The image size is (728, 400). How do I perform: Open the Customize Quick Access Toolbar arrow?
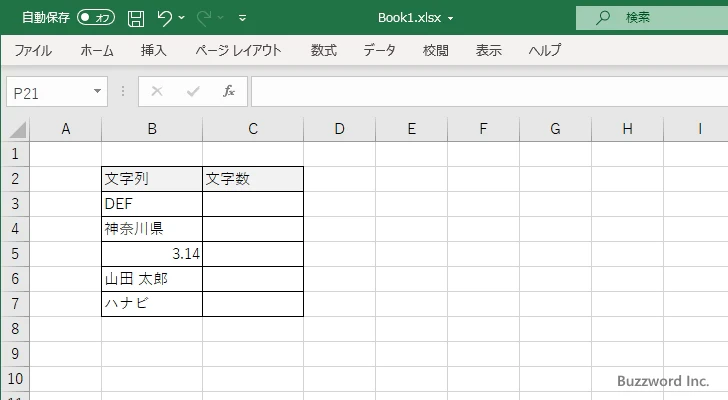coord(242,18)
